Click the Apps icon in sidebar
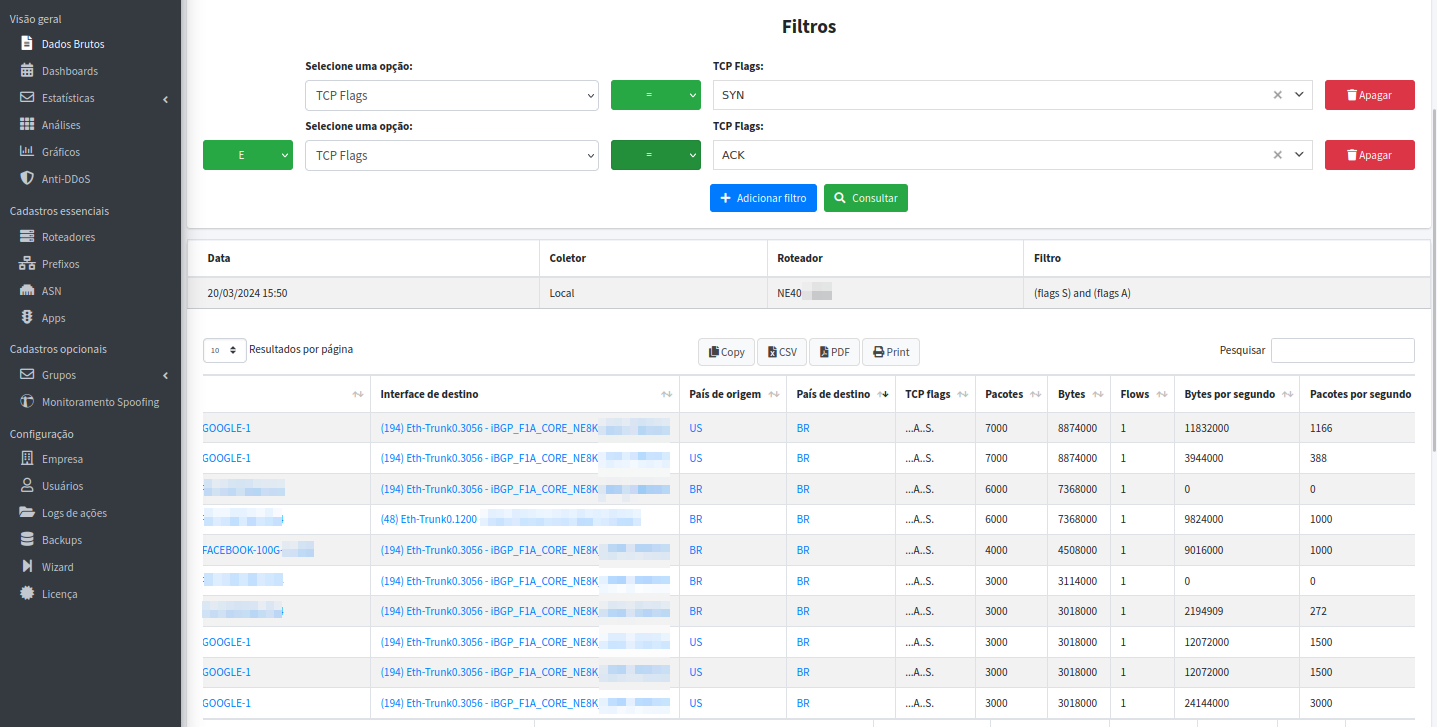 (27, 318)
